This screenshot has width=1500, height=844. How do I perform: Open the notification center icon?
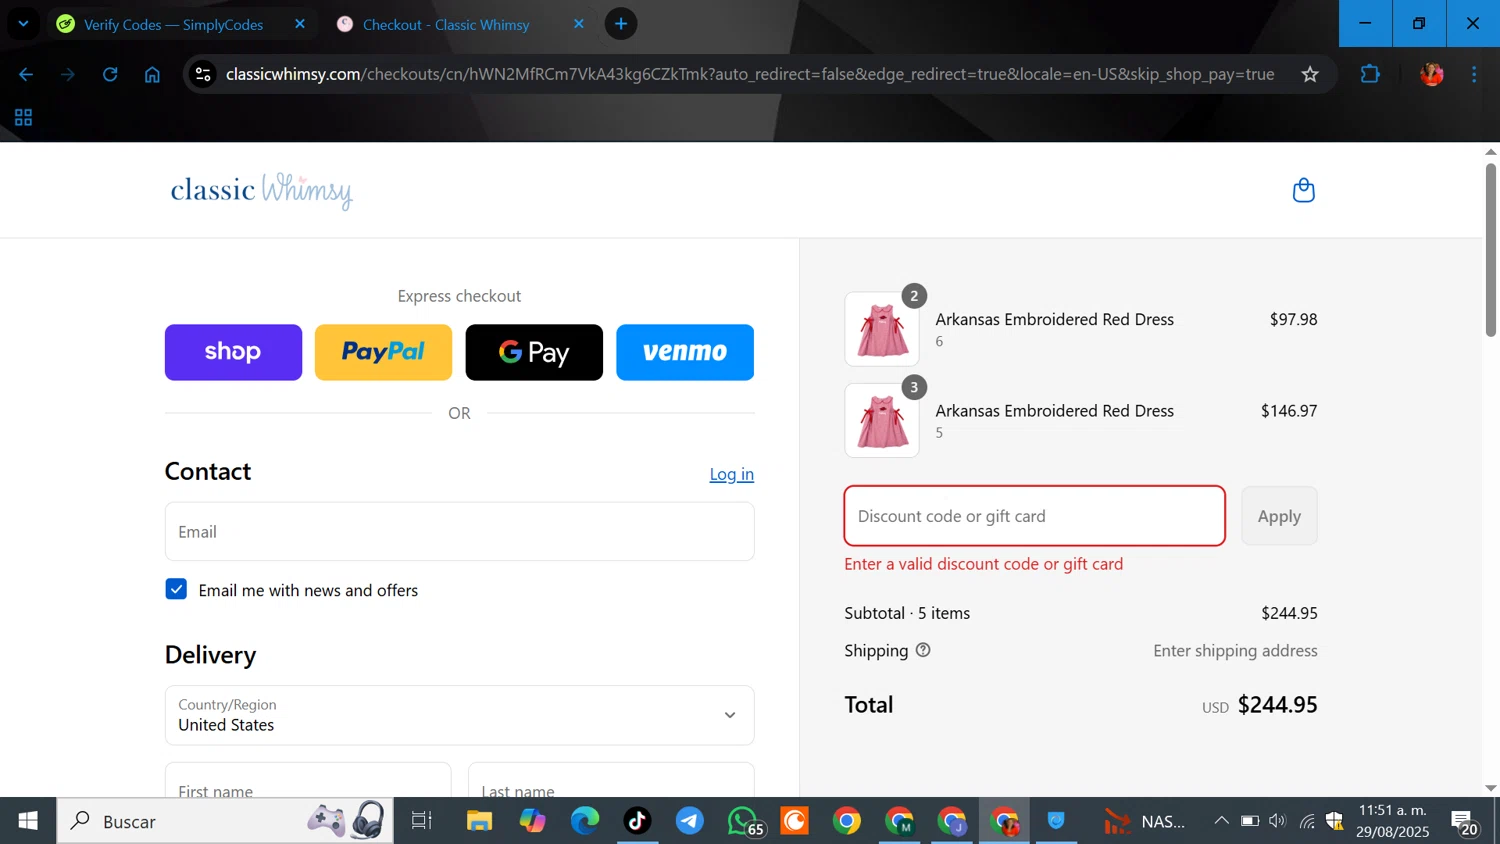pyautogui.click(x=1465, y=823)
